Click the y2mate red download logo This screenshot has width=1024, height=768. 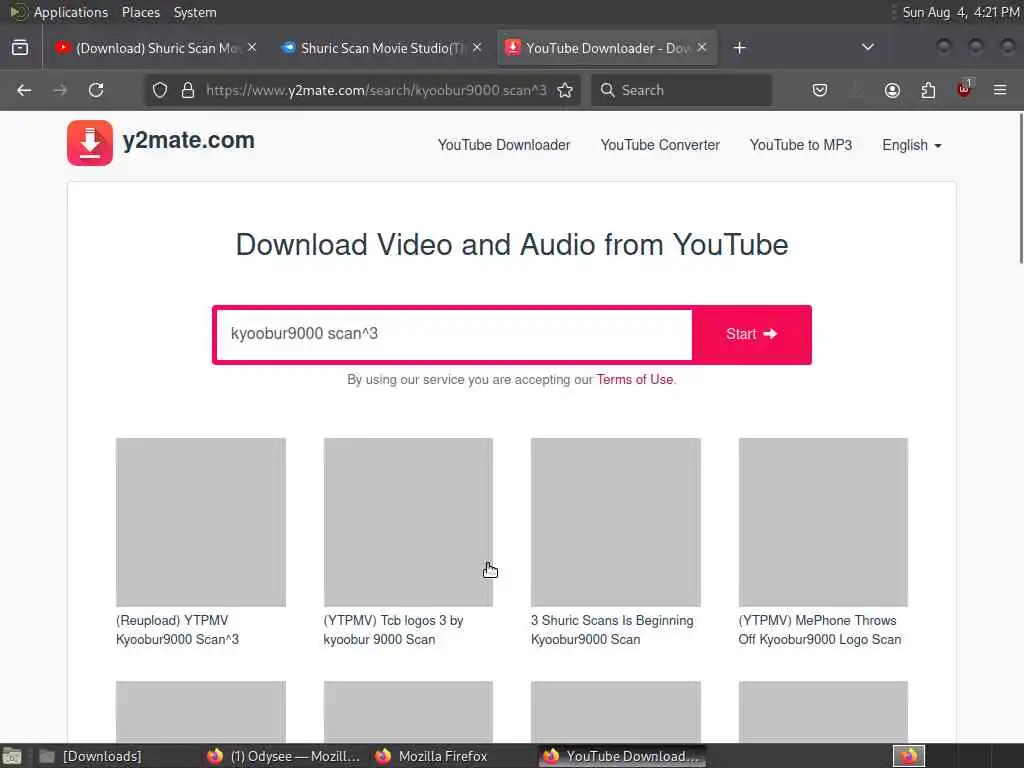pyautogui.click(x=90, y=143)
